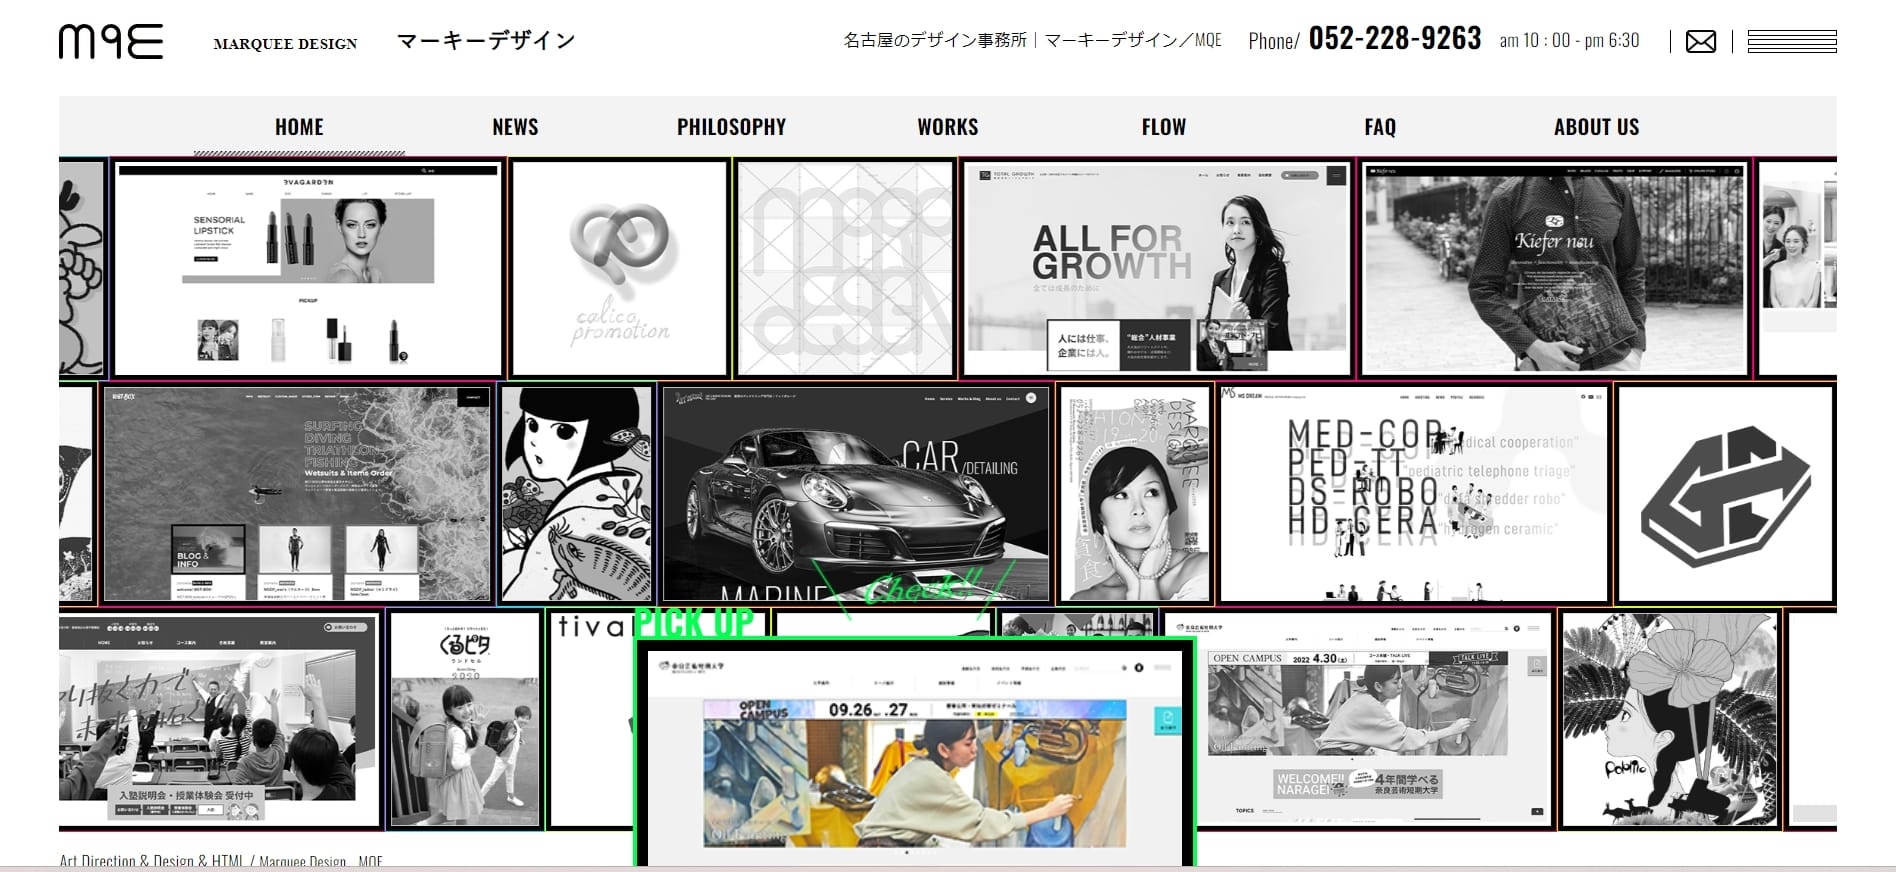Image resolution: width=1896 pixels, height=872 pixels.
Task: Click the MARQUEE DESIGN text link
Action: coord(285,44)
